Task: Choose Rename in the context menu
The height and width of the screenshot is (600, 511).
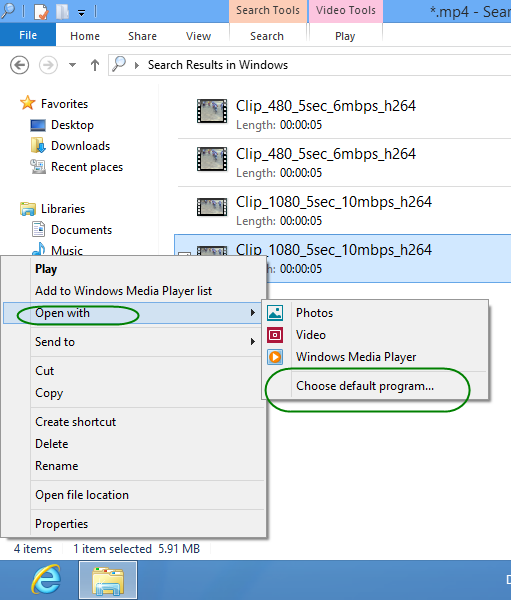Action: [134, 466]
